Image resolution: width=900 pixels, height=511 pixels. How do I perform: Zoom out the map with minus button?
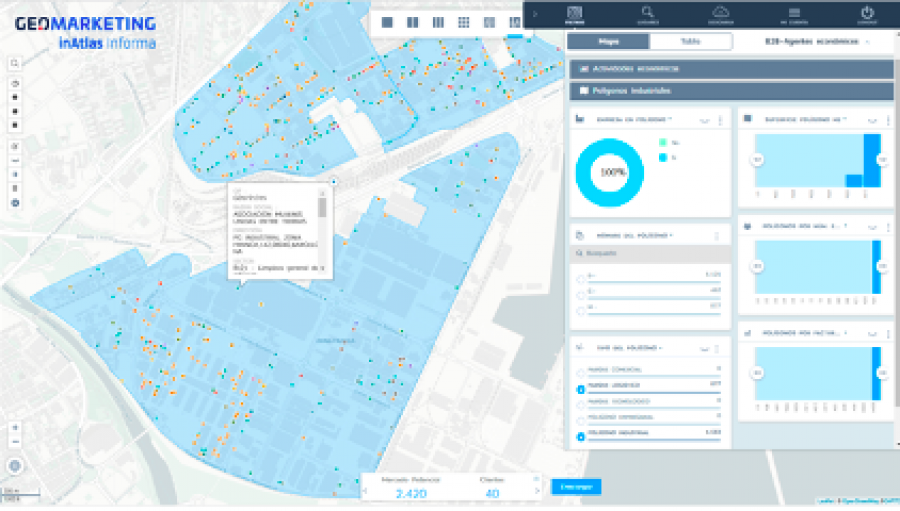(15, 442)
